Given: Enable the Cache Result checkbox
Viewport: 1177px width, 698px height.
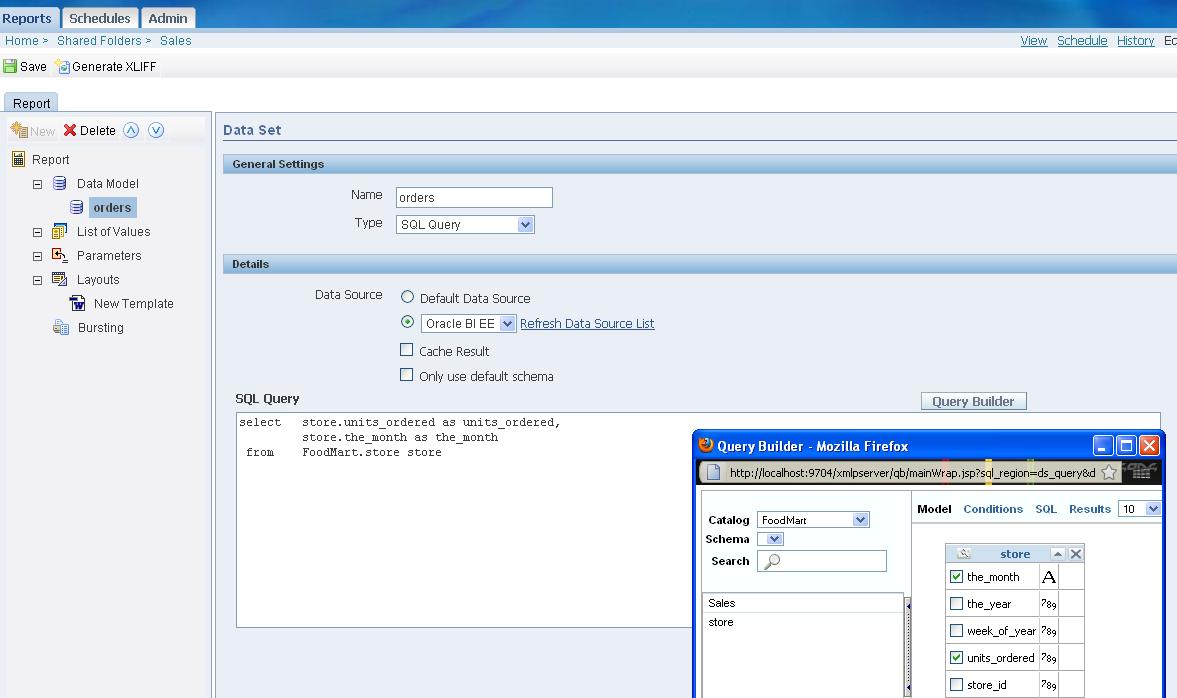Looking at the screenshot, I should click(407, 350).
